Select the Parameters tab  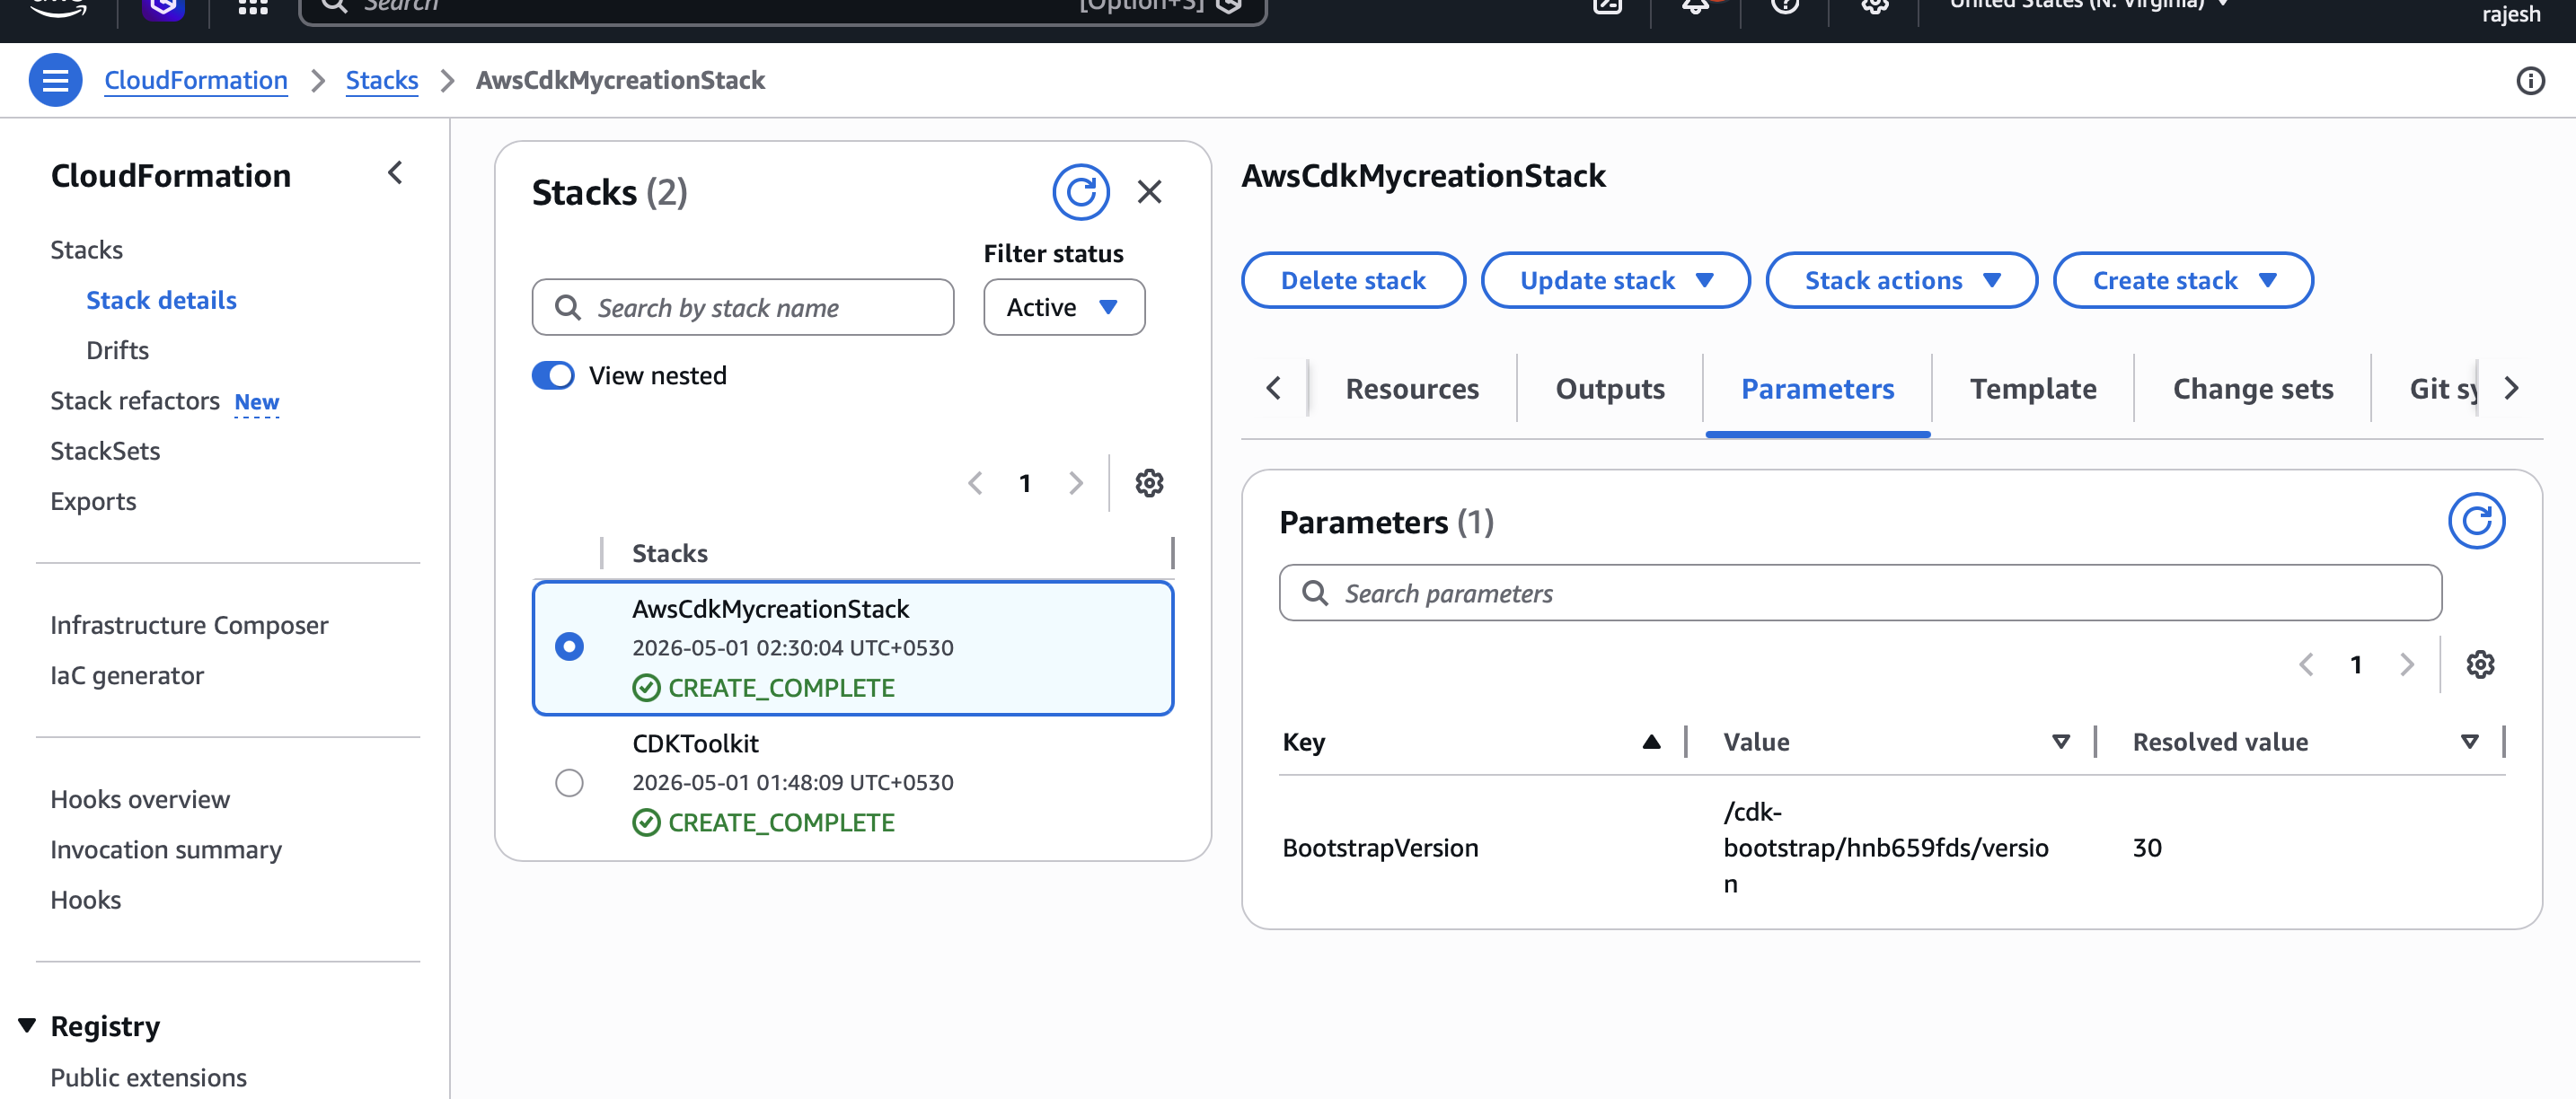(1817, 389)
